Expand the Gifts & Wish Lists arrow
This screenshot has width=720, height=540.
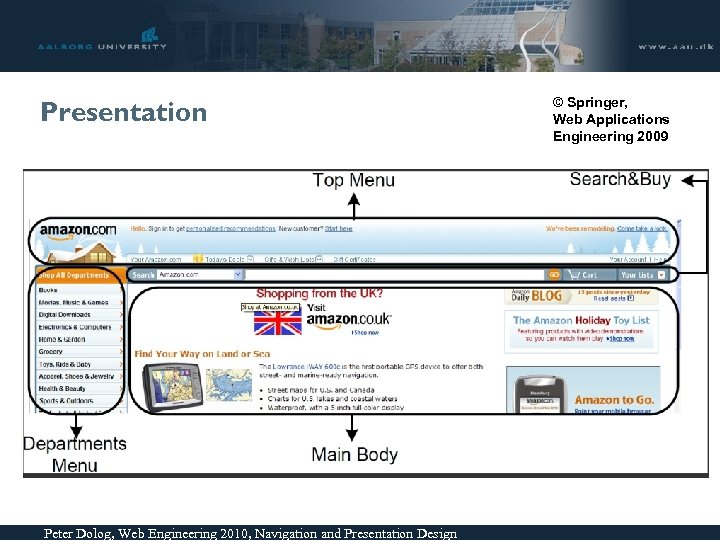click(320, 259)
